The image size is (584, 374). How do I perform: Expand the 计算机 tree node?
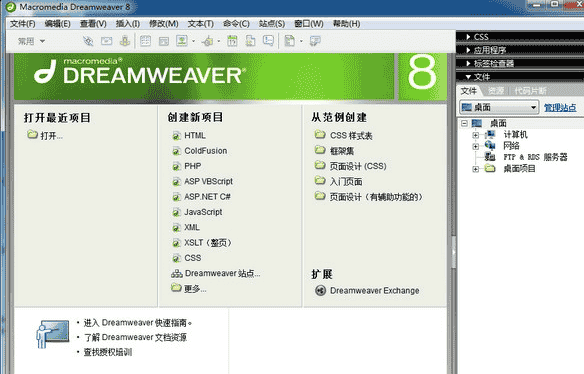tap(476, 135)
